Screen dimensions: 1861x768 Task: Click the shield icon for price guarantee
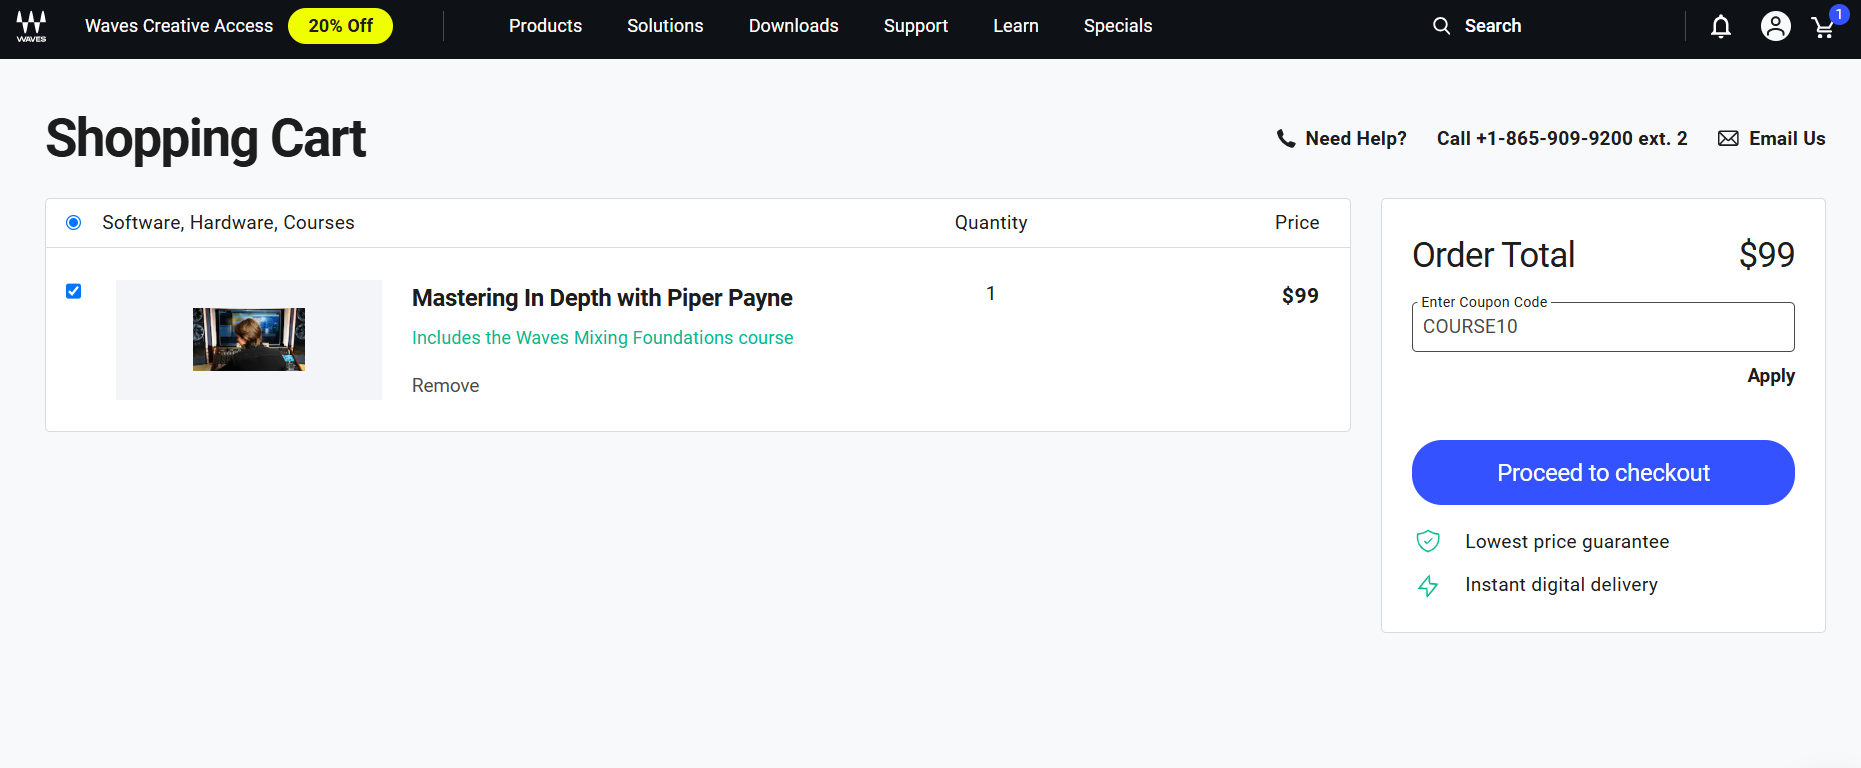[x=1428, y=541]
